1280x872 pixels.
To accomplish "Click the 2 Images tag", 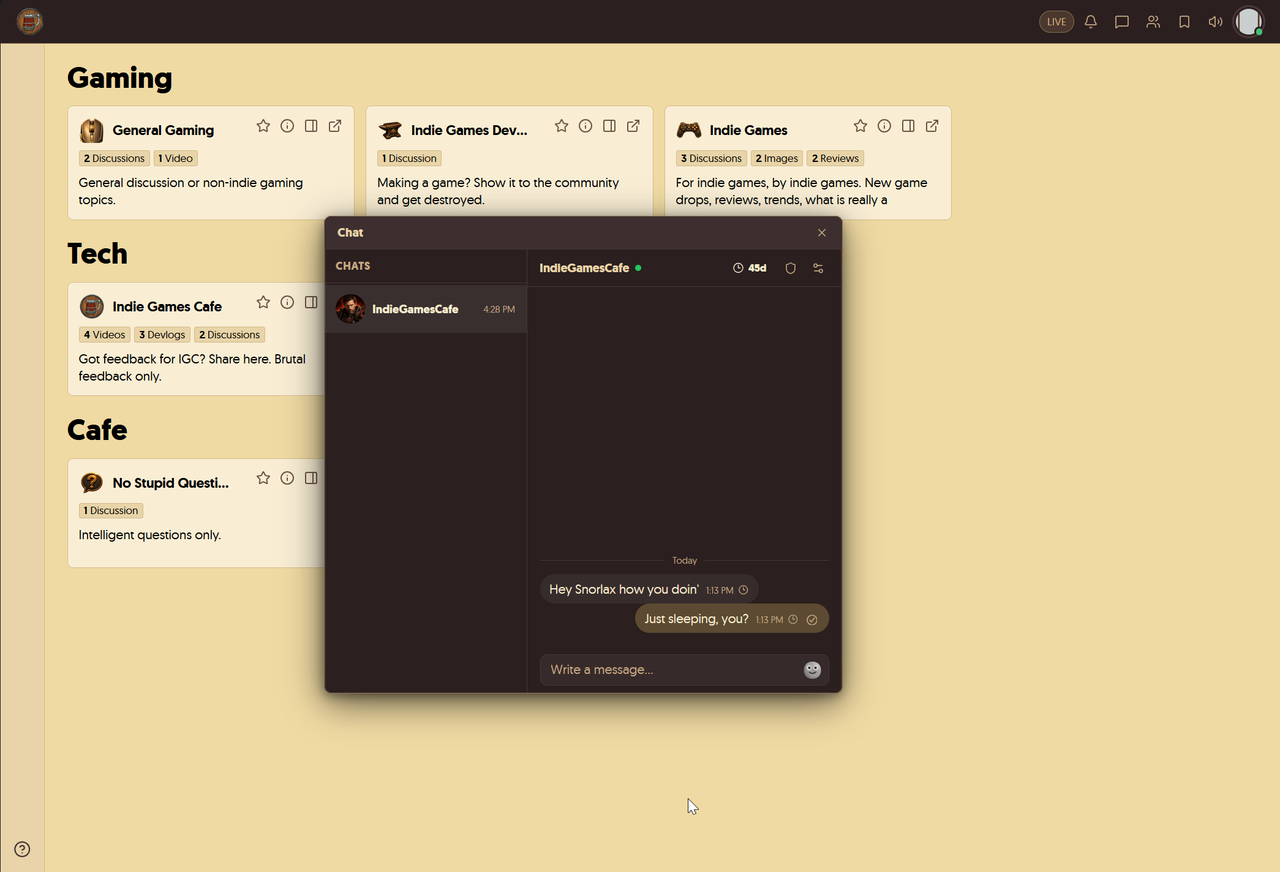I will 777,158.
